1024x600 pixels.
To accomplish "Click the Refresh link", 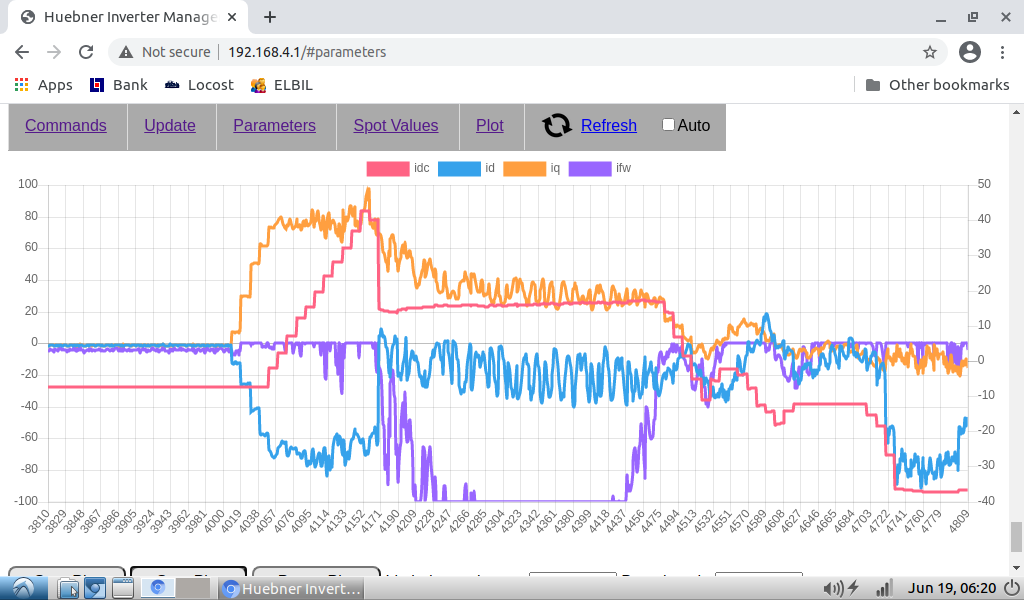I will (x=608, y=125).
